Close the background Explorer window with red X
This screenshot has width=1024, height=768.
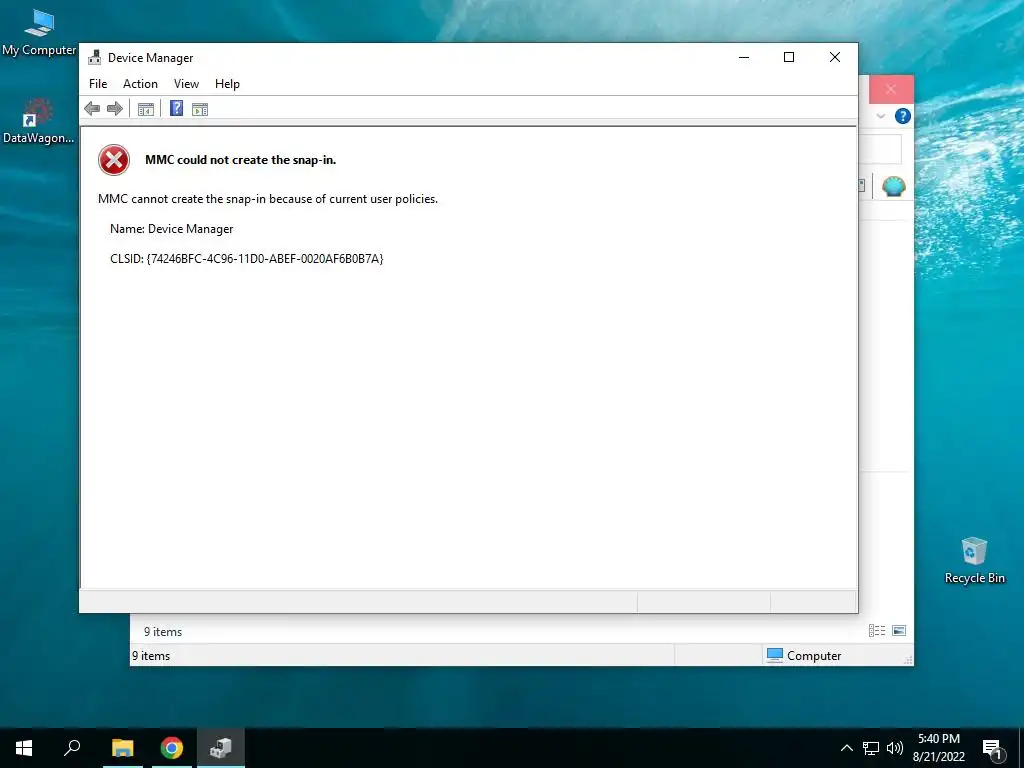pyautogui.click(x=891, y=89)
